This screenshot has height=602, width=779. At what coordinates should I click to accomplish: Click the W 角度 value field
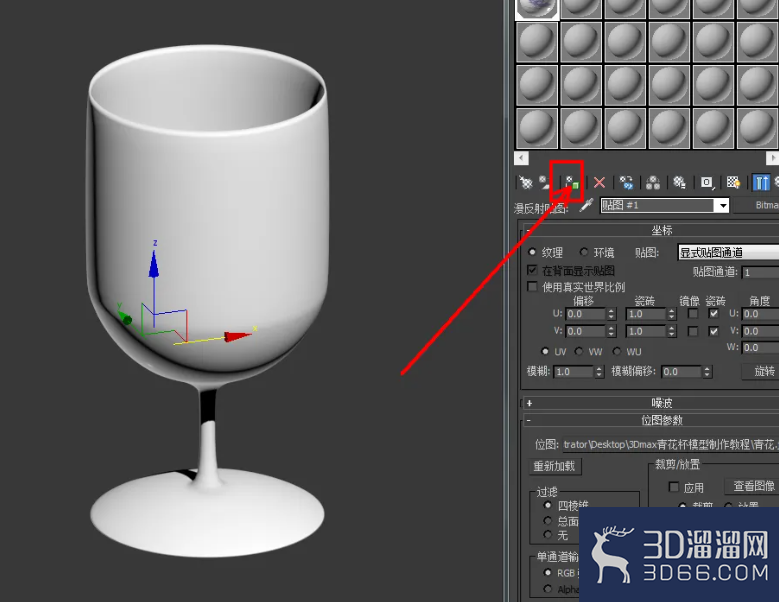760,348
